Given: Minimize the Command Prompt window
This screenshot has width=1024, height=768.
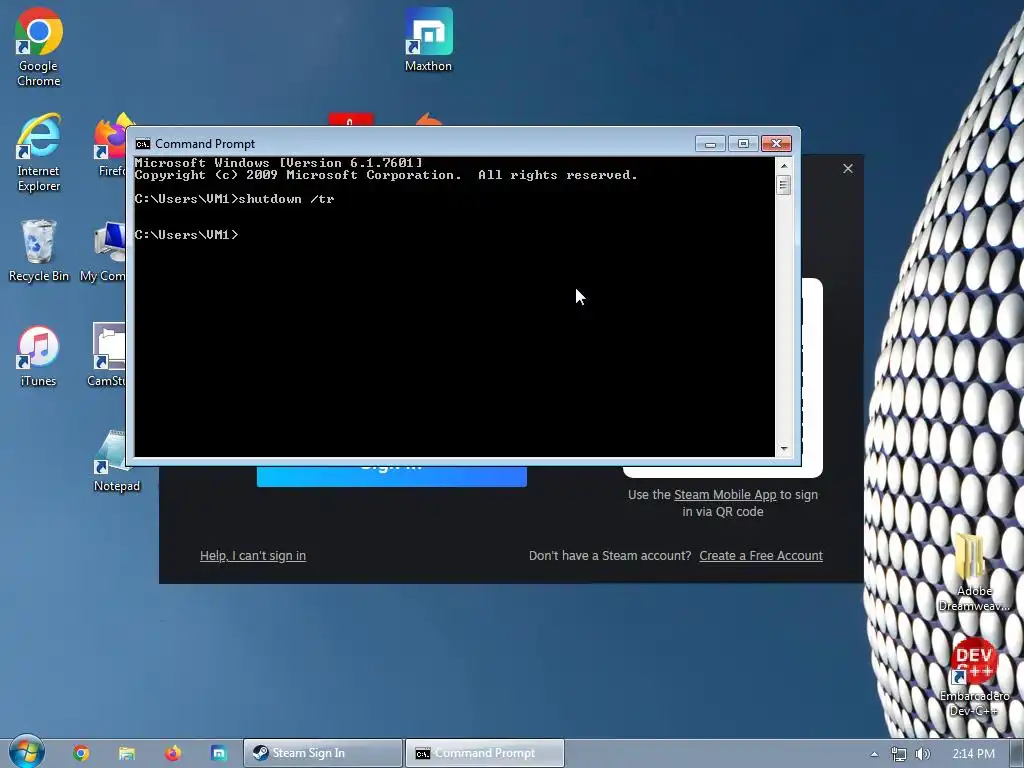Looking at the screenshot, I should (x=710, y=144).
